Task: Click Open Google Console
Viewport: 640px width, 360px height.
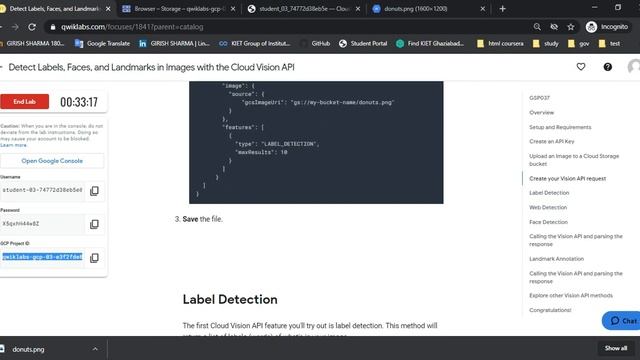Action: tap(52, 161)
